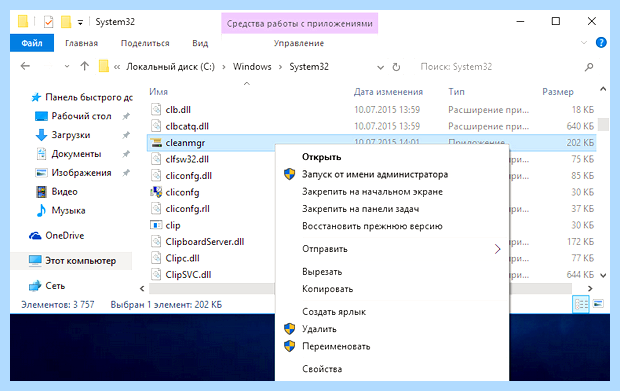Click the Up one level arrow
The image size is (620, 391).
(84, 66)
